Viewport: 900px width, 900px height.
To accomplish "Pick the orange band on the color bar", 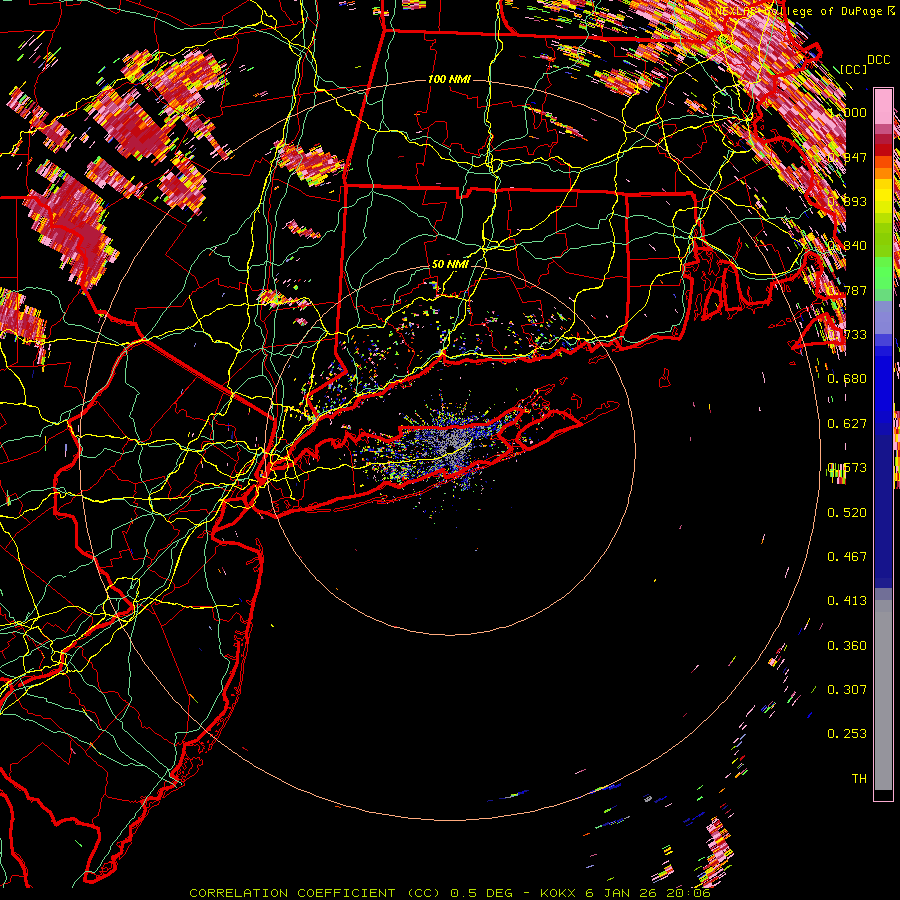I will (883, 173).
